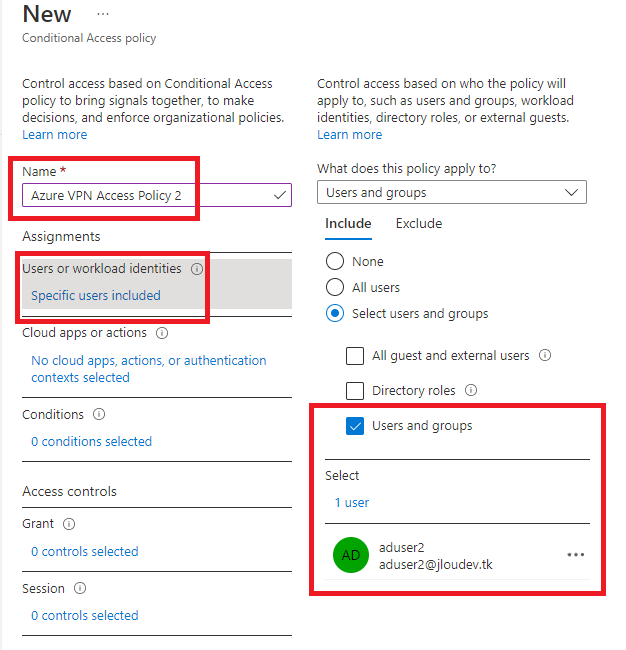Click the Directory roles info icon
Viewport: 626px width, 650px height.
[x=471, y=390]
